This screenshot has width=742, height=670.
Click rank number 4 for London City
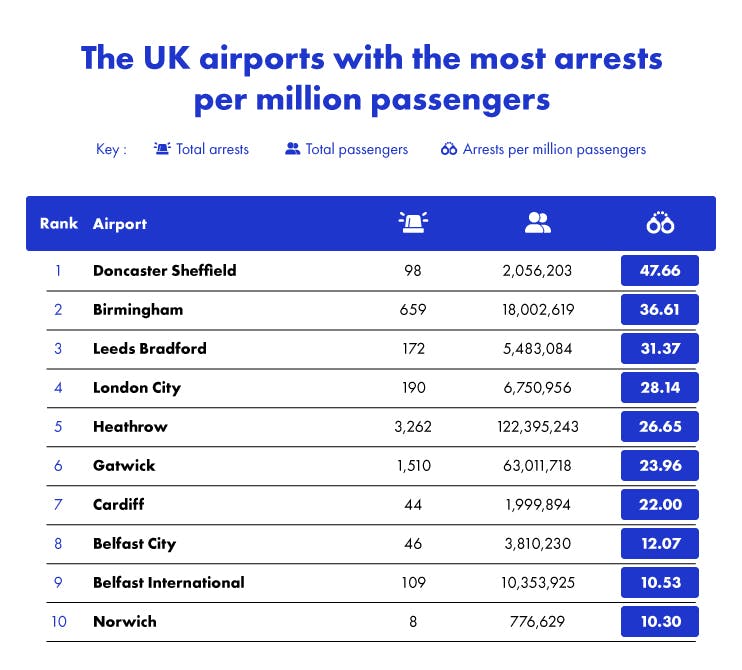[x=58, y=388]
